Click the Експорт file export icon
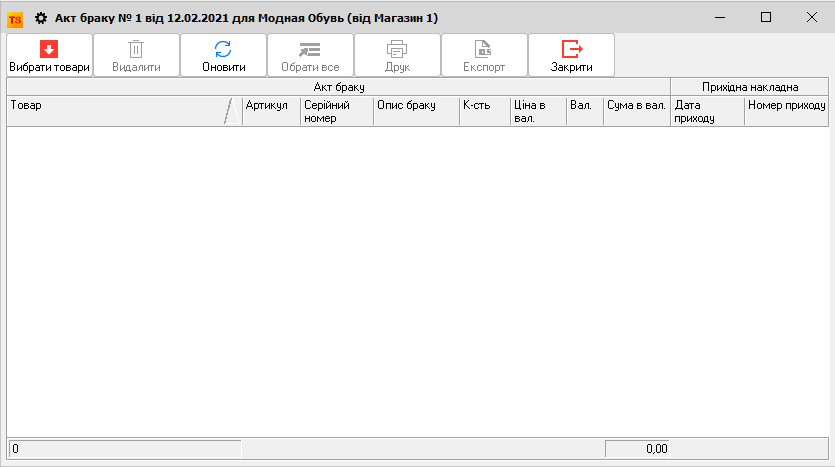835x467 pixels. 483,49
